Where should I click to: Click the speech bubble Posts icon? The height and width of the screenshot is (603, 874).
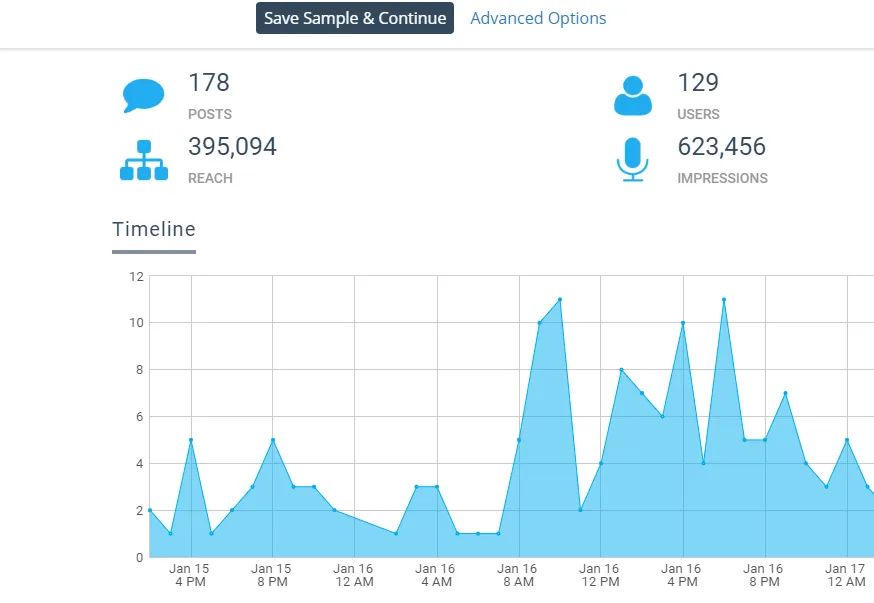point(143,96)
